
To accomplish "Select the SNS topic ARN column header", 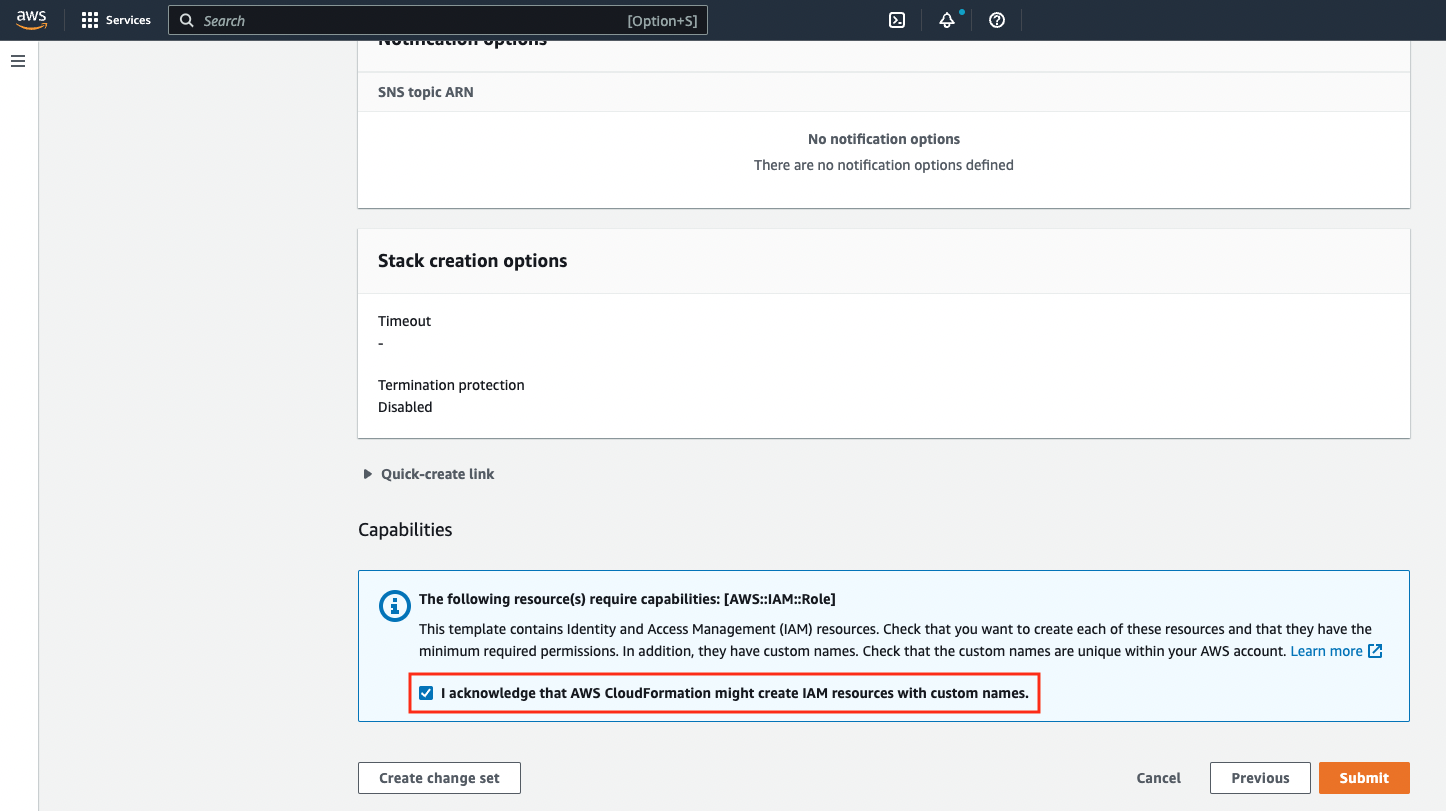I will pos(426,92).
